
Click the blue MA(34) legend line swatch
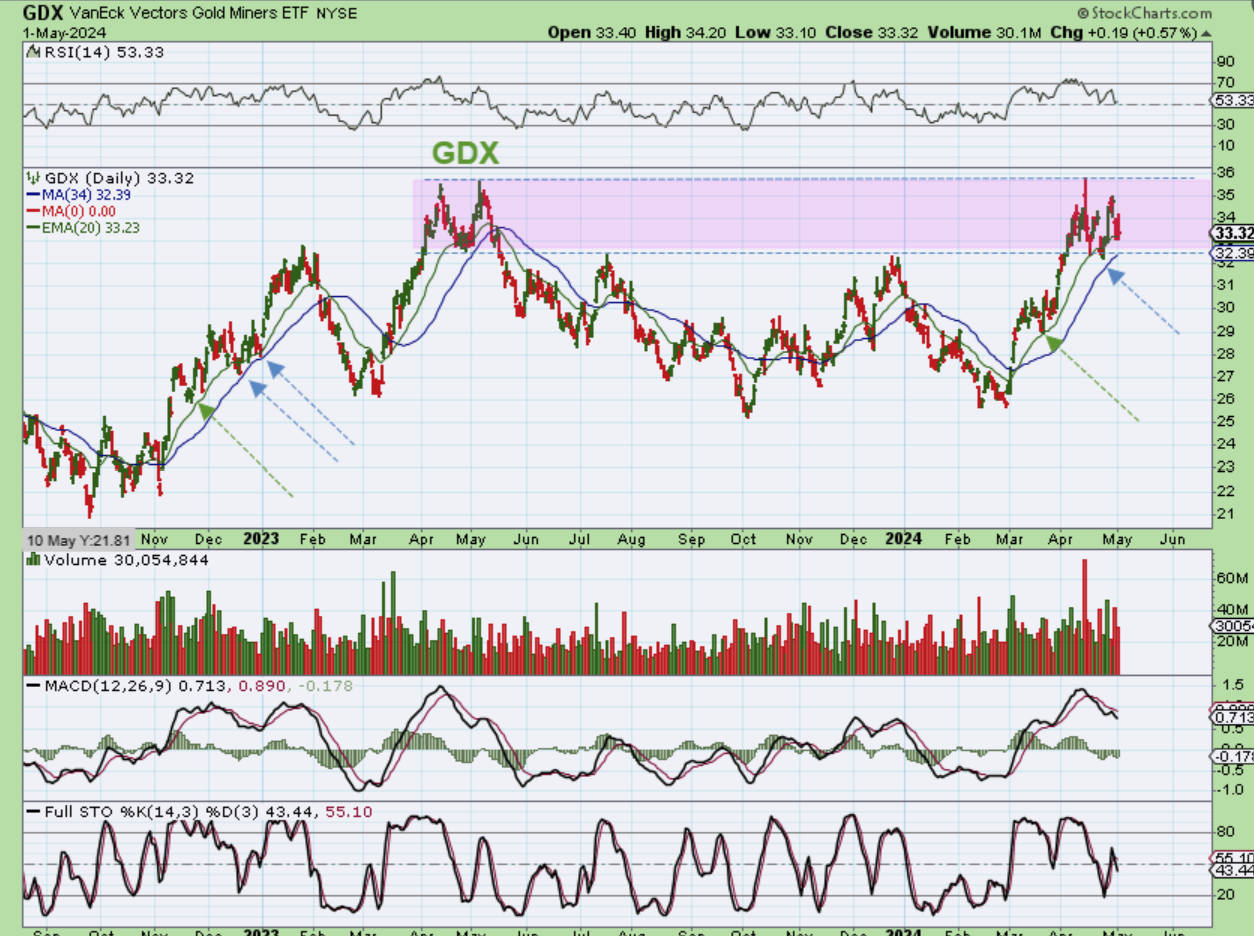pos(32,195)
